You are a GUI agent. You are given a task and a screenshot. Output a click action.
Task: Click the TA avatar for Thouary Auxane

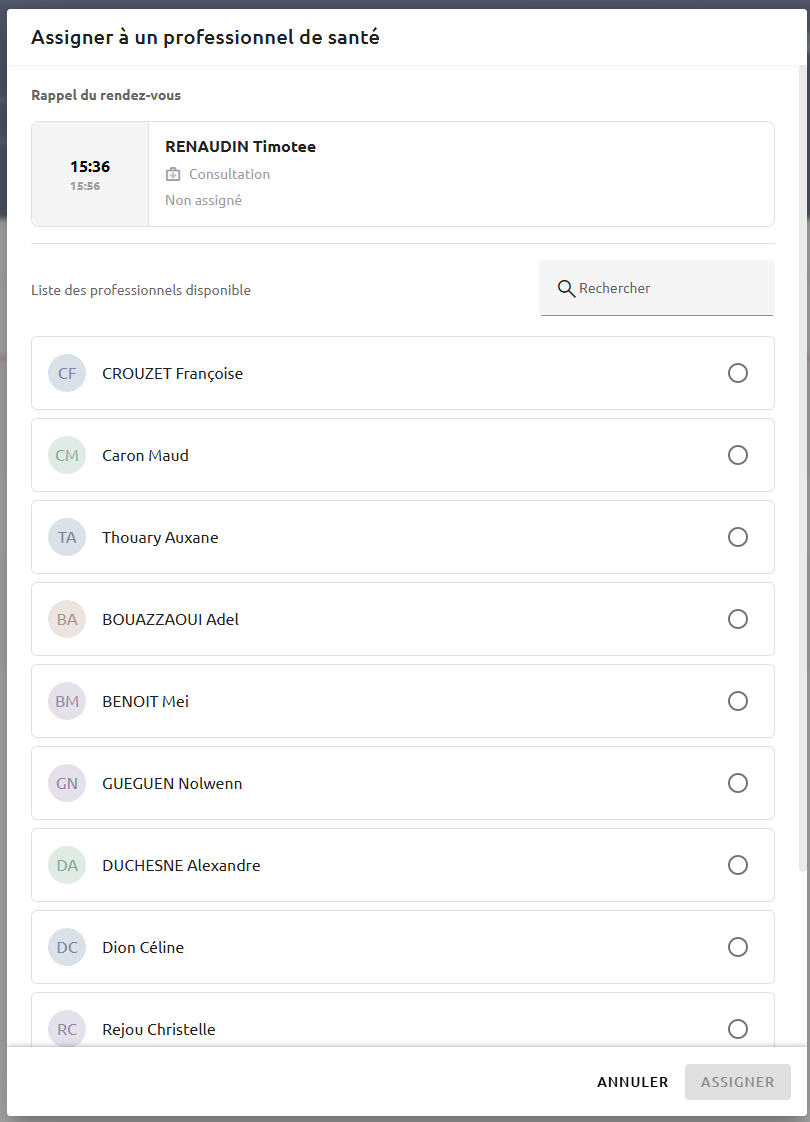point(67,537)
